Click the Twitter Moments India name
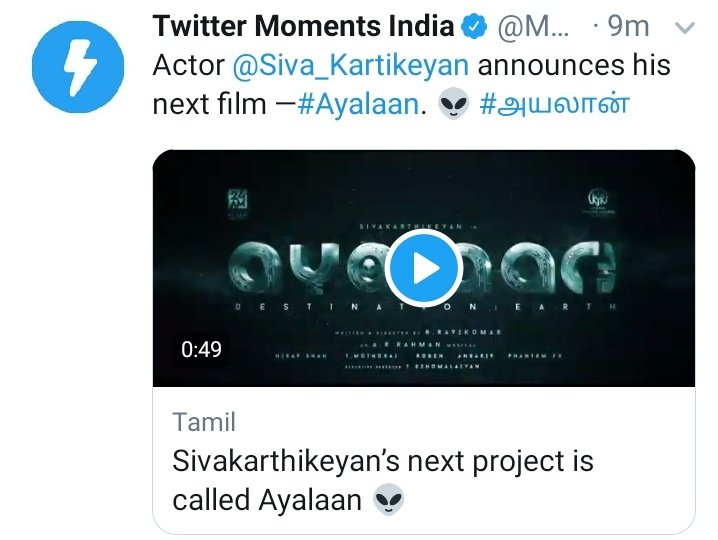Viewport: 718px width, 540px height. pyautogui.click(x=303, y=26)
